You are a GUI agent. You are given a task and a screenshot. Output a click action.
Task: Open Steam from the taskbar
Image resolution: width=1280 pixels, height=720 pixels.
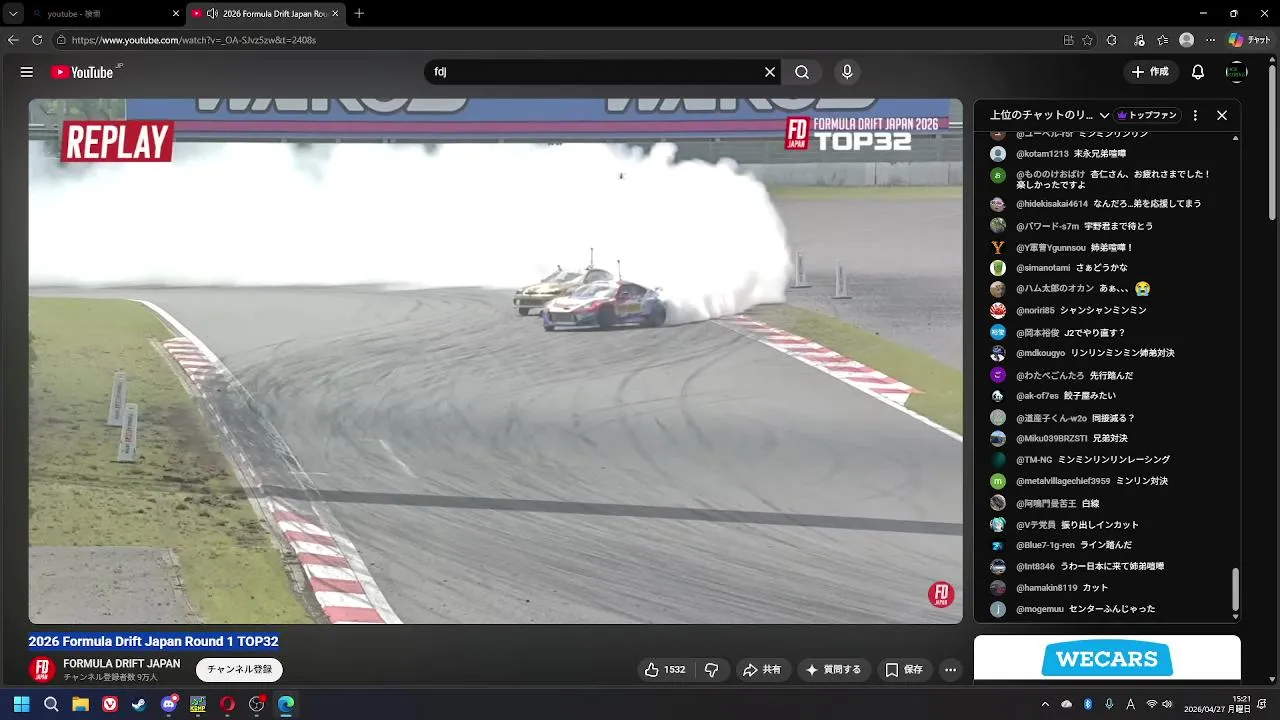click(x=139, y=704)
